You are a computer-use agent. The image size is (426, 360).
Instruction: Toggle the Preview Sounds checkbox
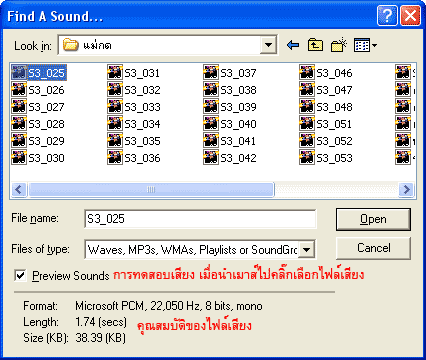click(20, 276)
